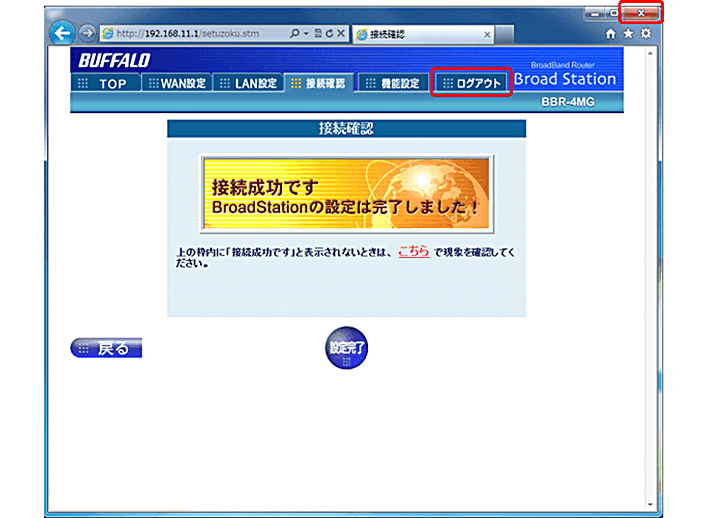
Task: Switch to the LAN設定 tab
Action: 248,83
